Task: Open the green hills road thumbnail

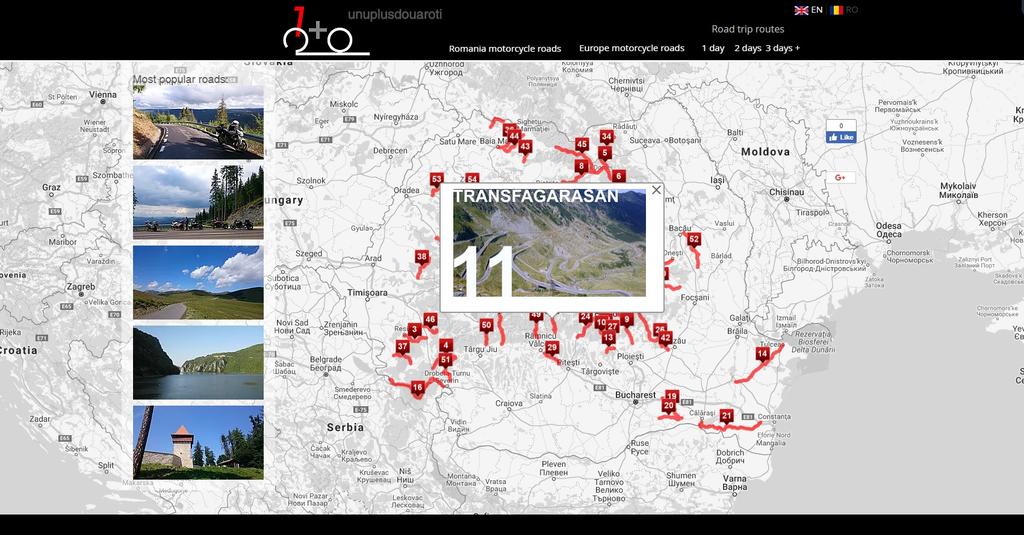Action: pyautogui.click(x=199, y=282)
